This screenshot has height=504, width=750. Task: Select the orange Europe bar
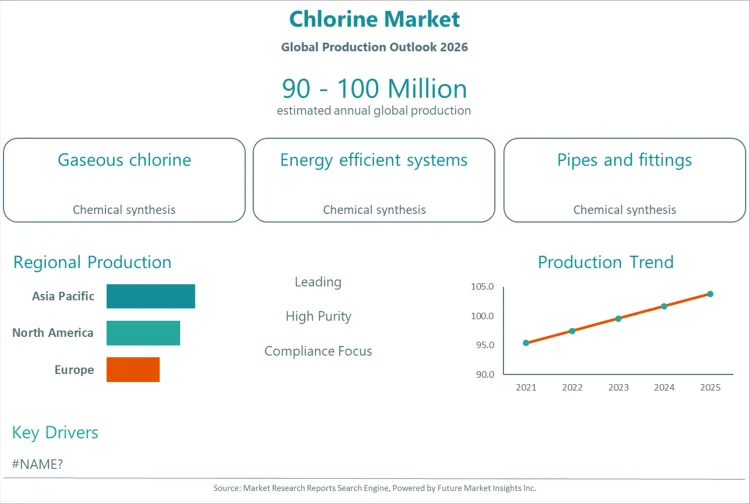click(133, 370)
